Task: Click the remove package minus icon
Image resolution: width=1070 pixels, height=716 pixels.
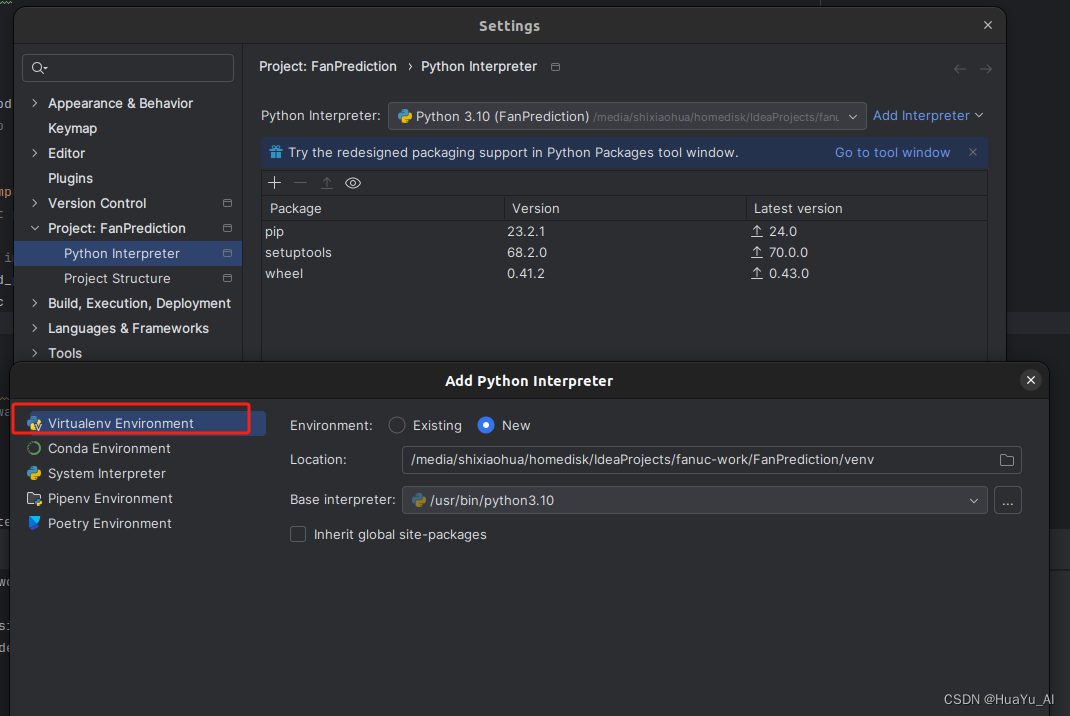Action: coord(300,182)
